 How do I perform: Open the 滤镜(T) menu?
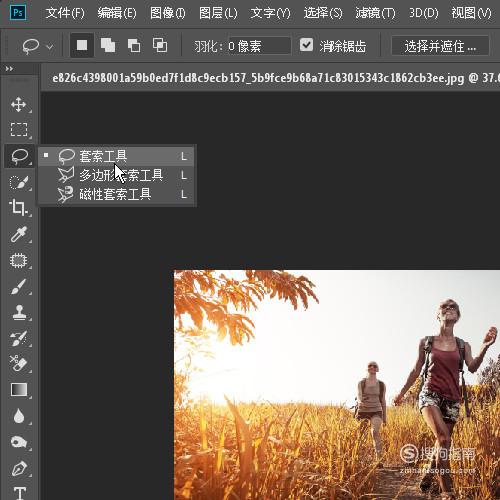pyautogui.click(x=375, y=13)
